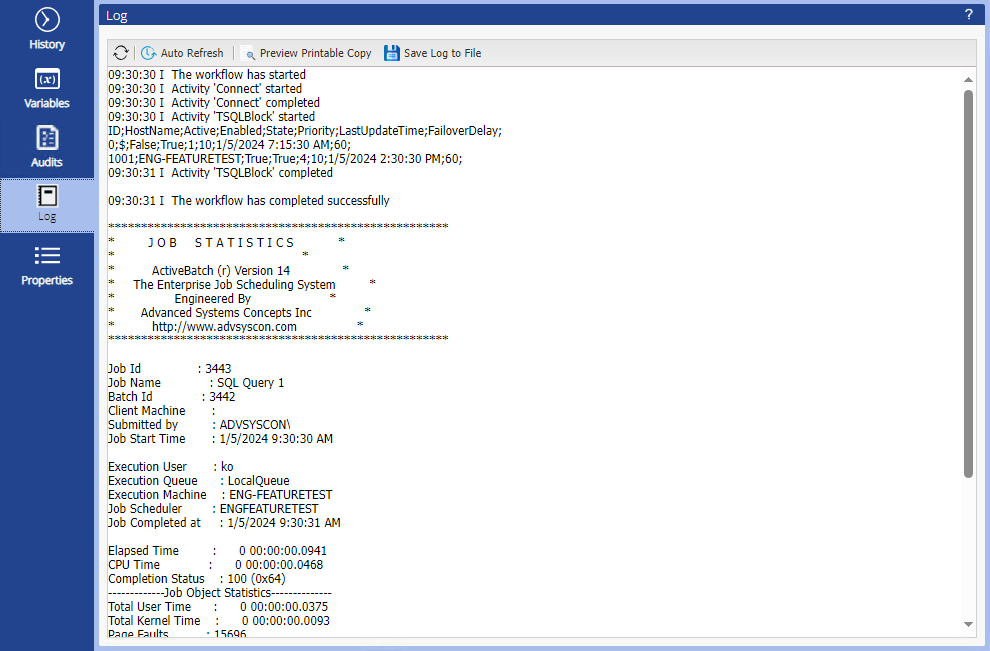Open the Properties panel
This screenshot has height=651, width=990.
coord(46,264)
